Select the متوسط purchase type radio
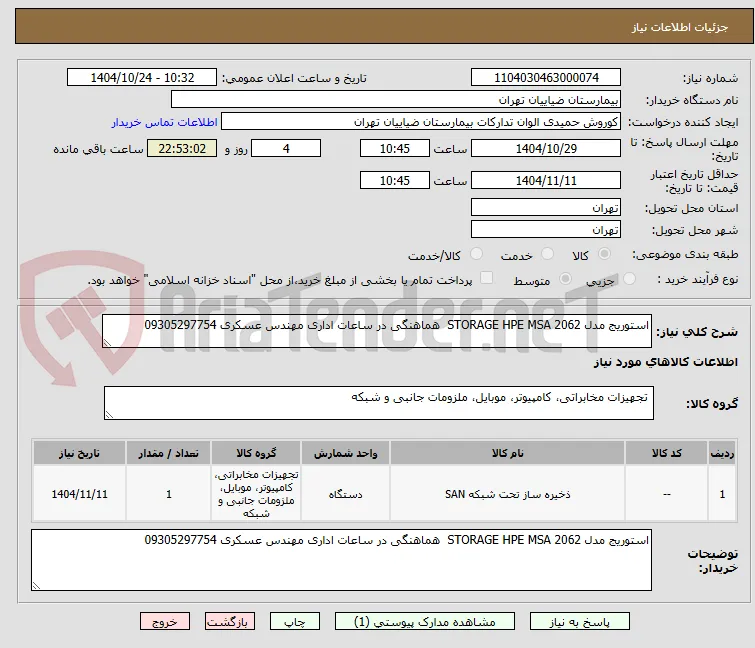 pyautogui.click(x=565, y=279)
